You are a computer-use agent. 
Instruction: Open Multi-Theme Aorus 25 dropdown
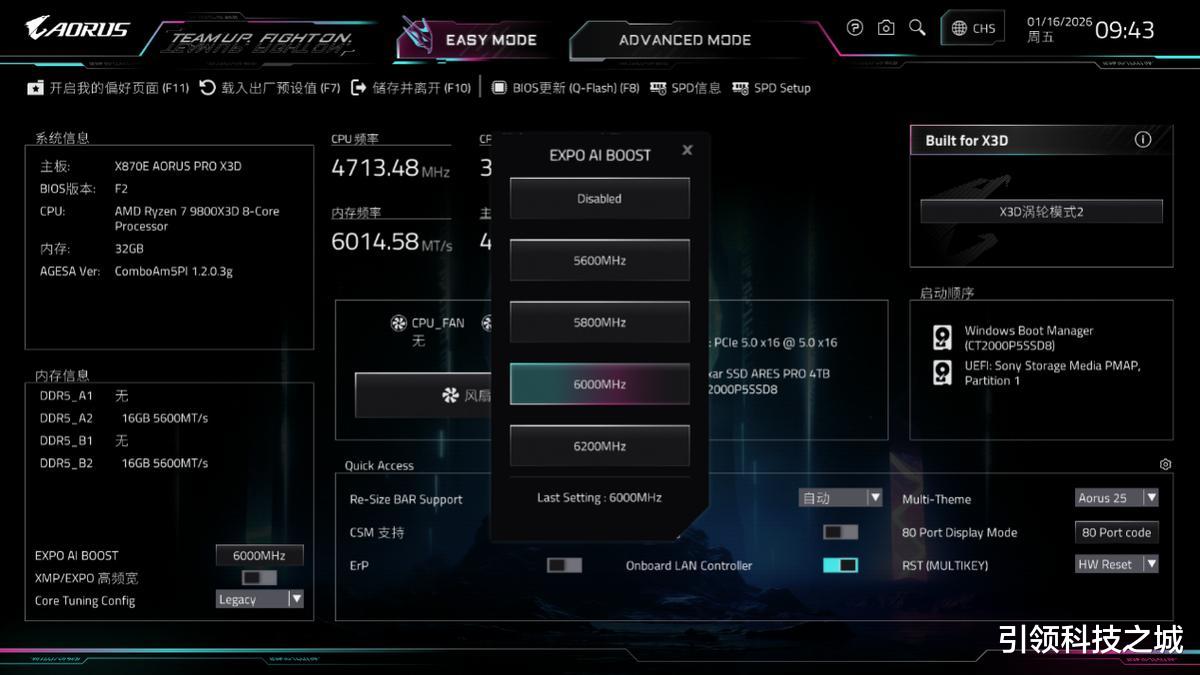tap(1117, 497)
